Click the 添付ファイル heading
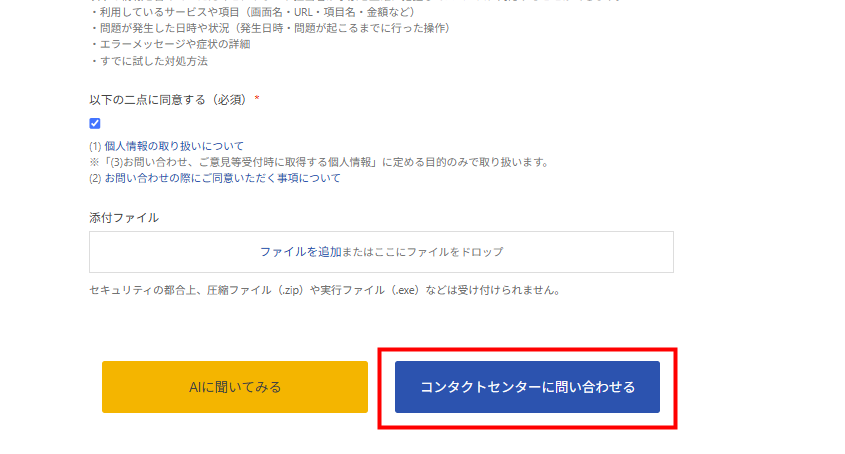Image resolution: width=845 pixels, height=454 pixels. [124, 218]
